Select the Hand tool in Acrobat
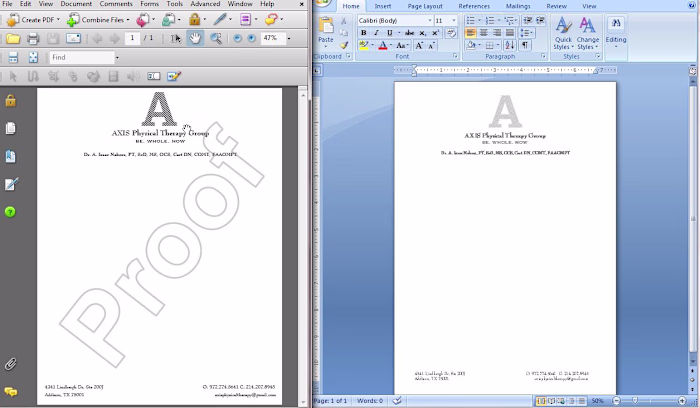The width and height of the screenshot is (700, 408). click(195, 38)
